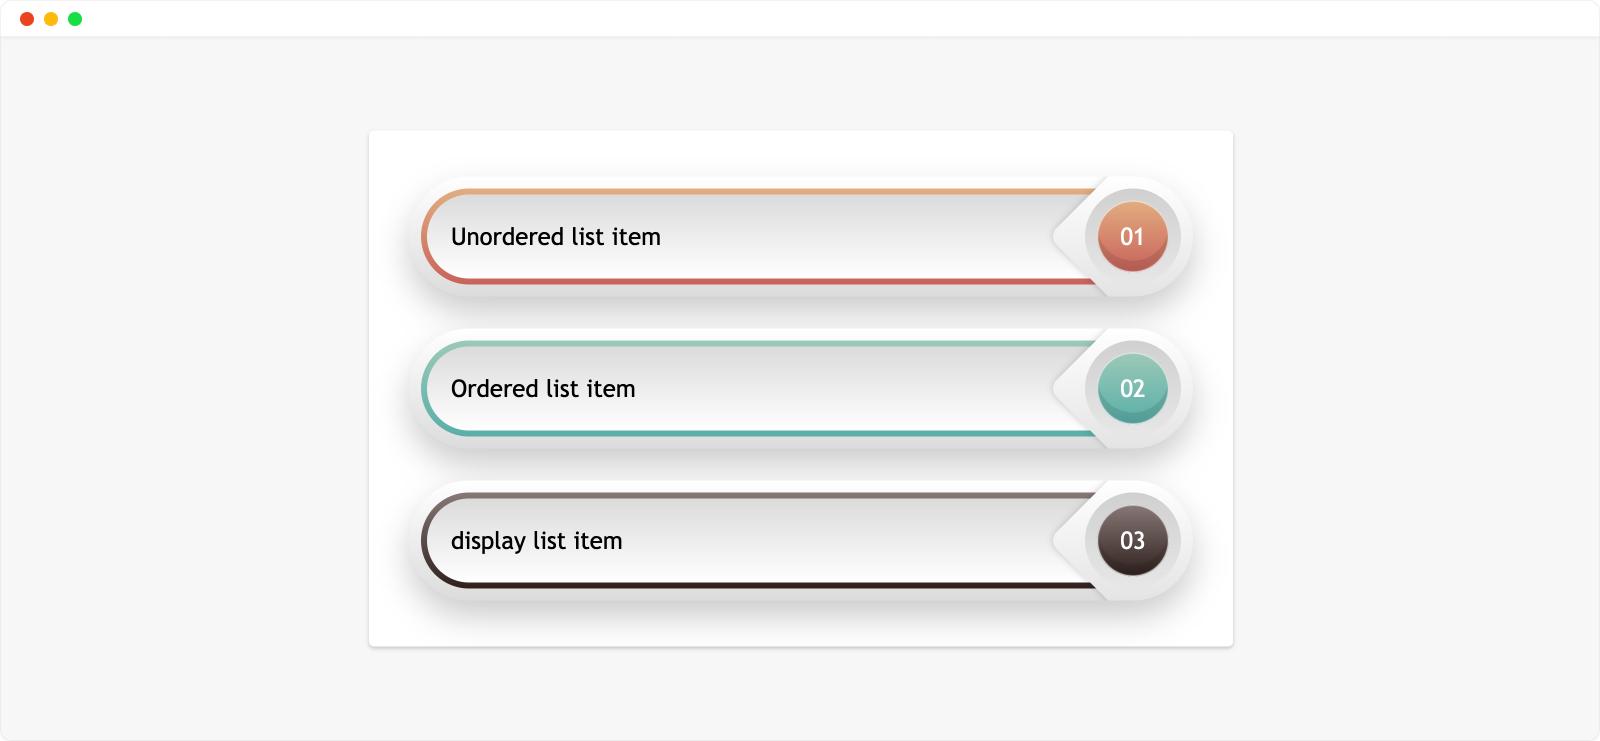Click the arrow pointer beside badge 01
This screenshot has height=741, width=1600.
1068,237
